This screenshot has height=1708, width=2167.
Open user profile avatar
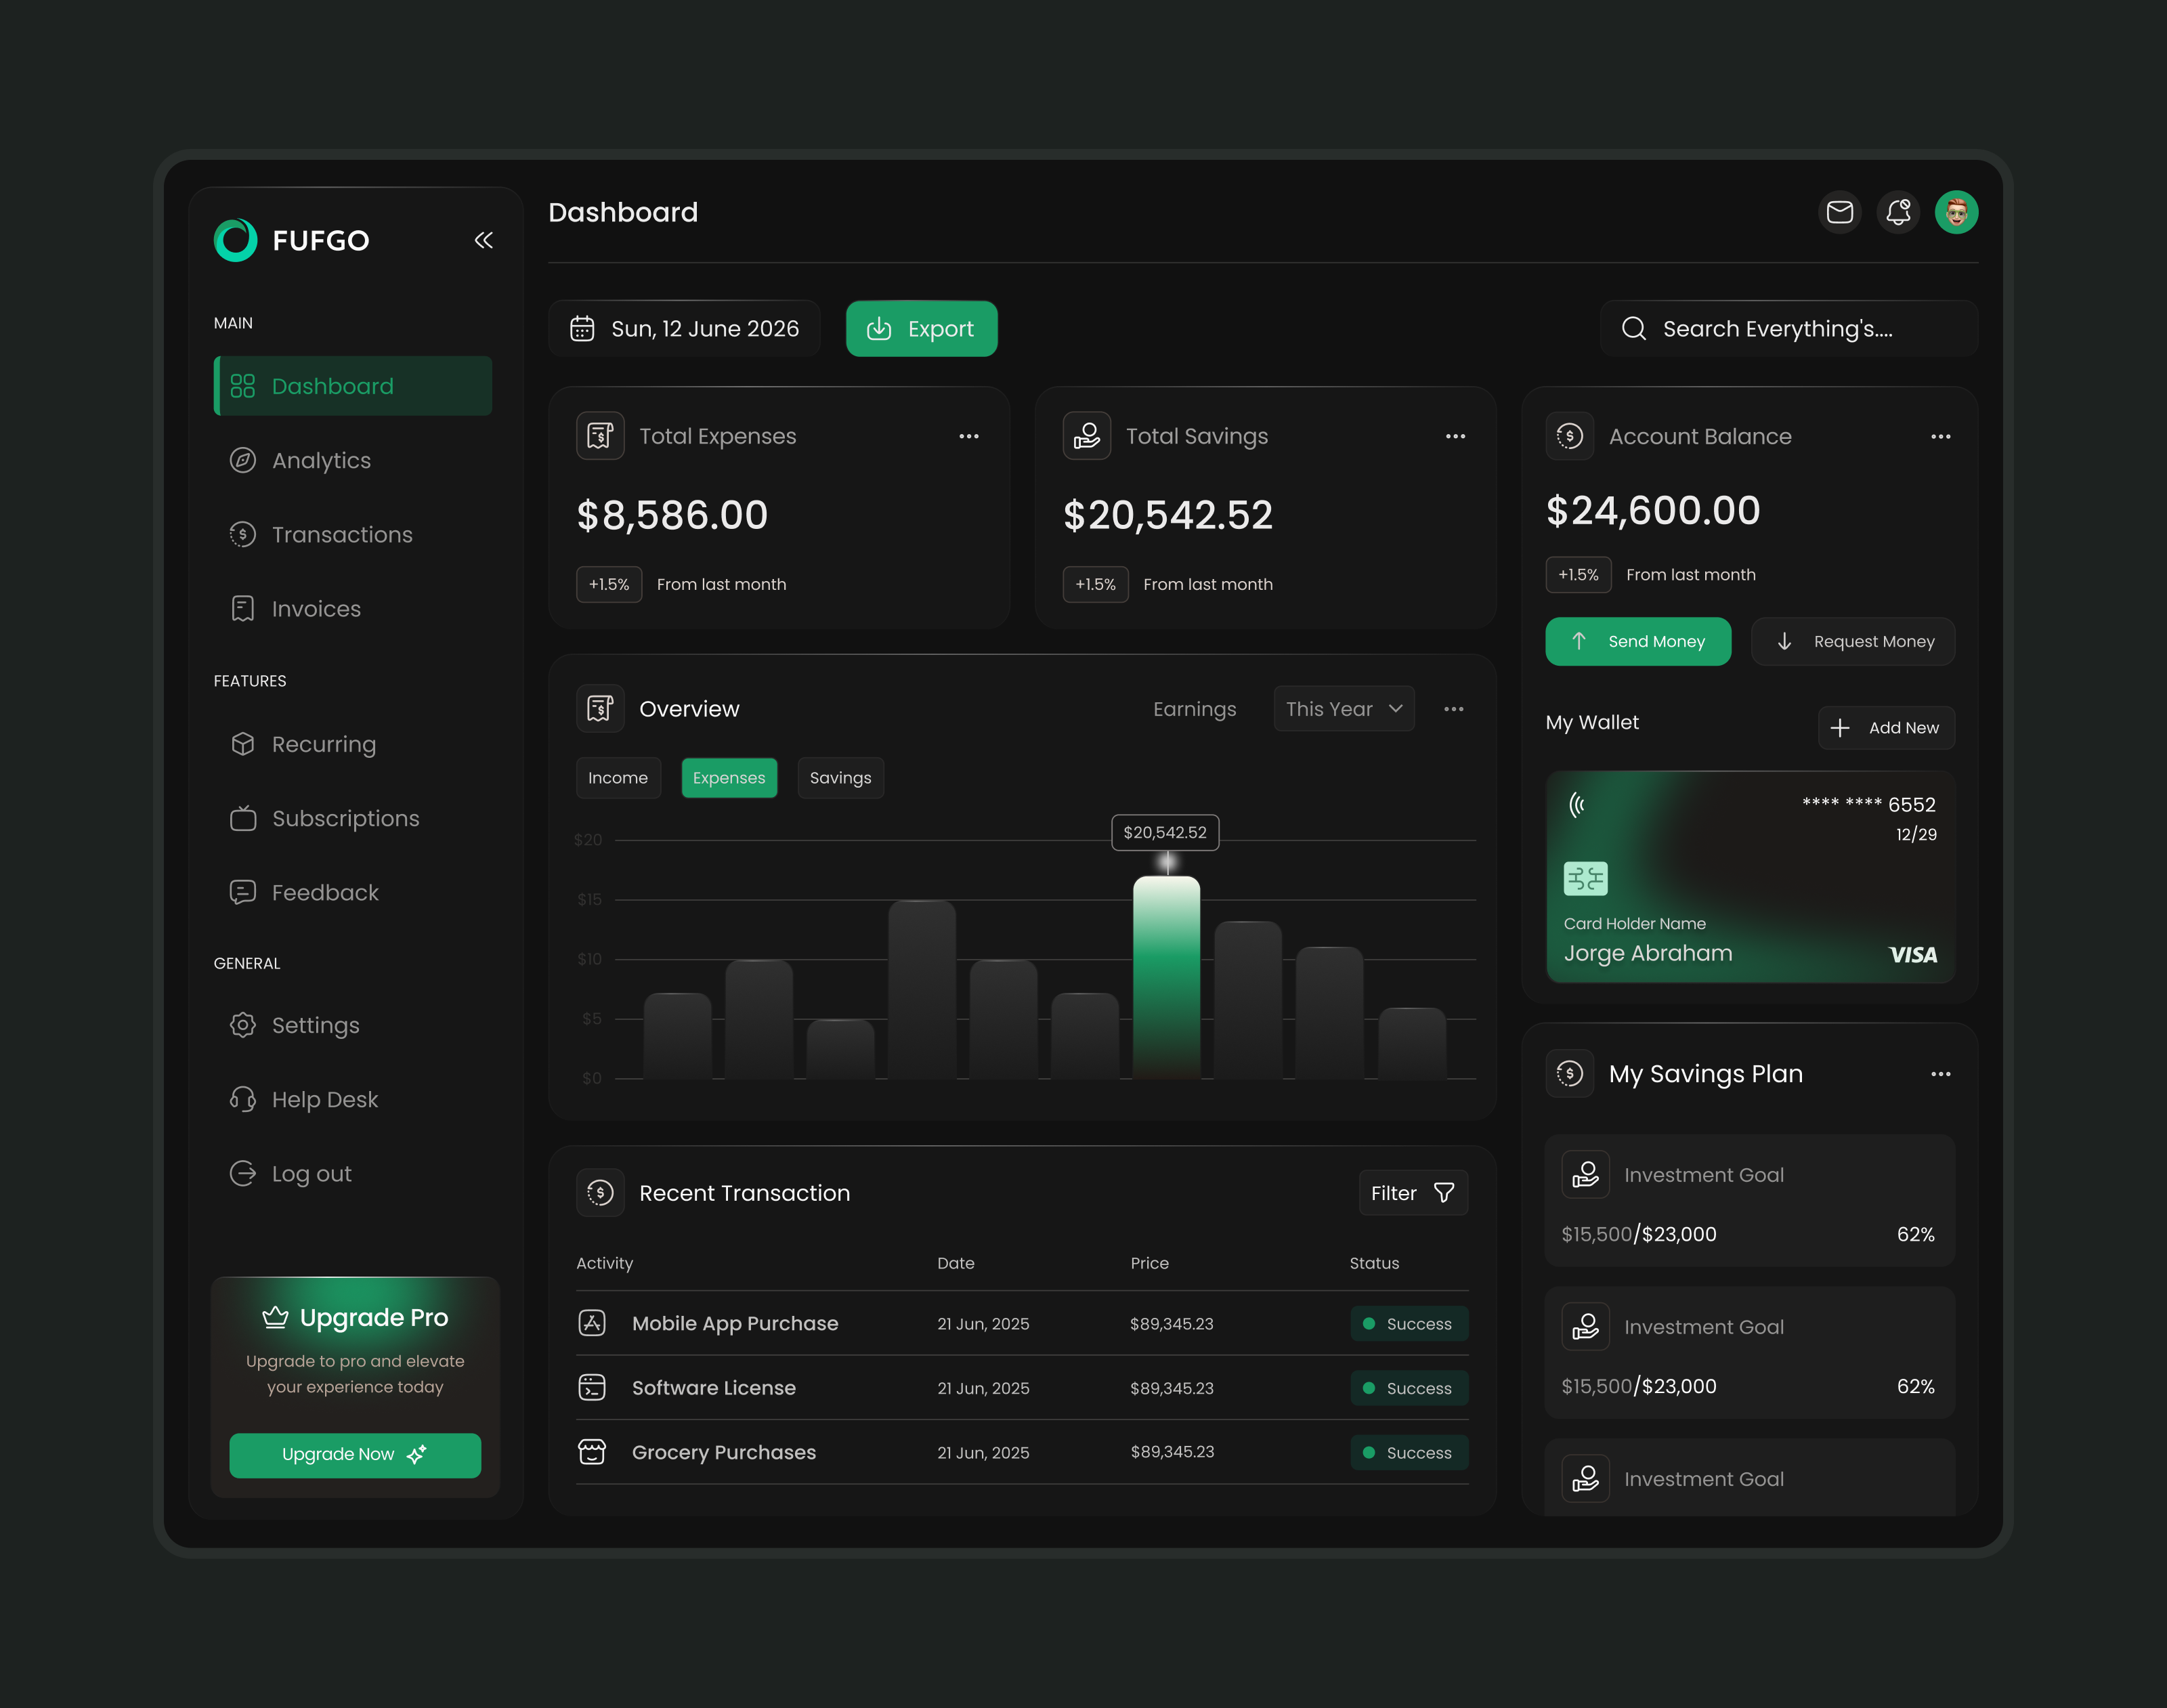point(1956,212)
